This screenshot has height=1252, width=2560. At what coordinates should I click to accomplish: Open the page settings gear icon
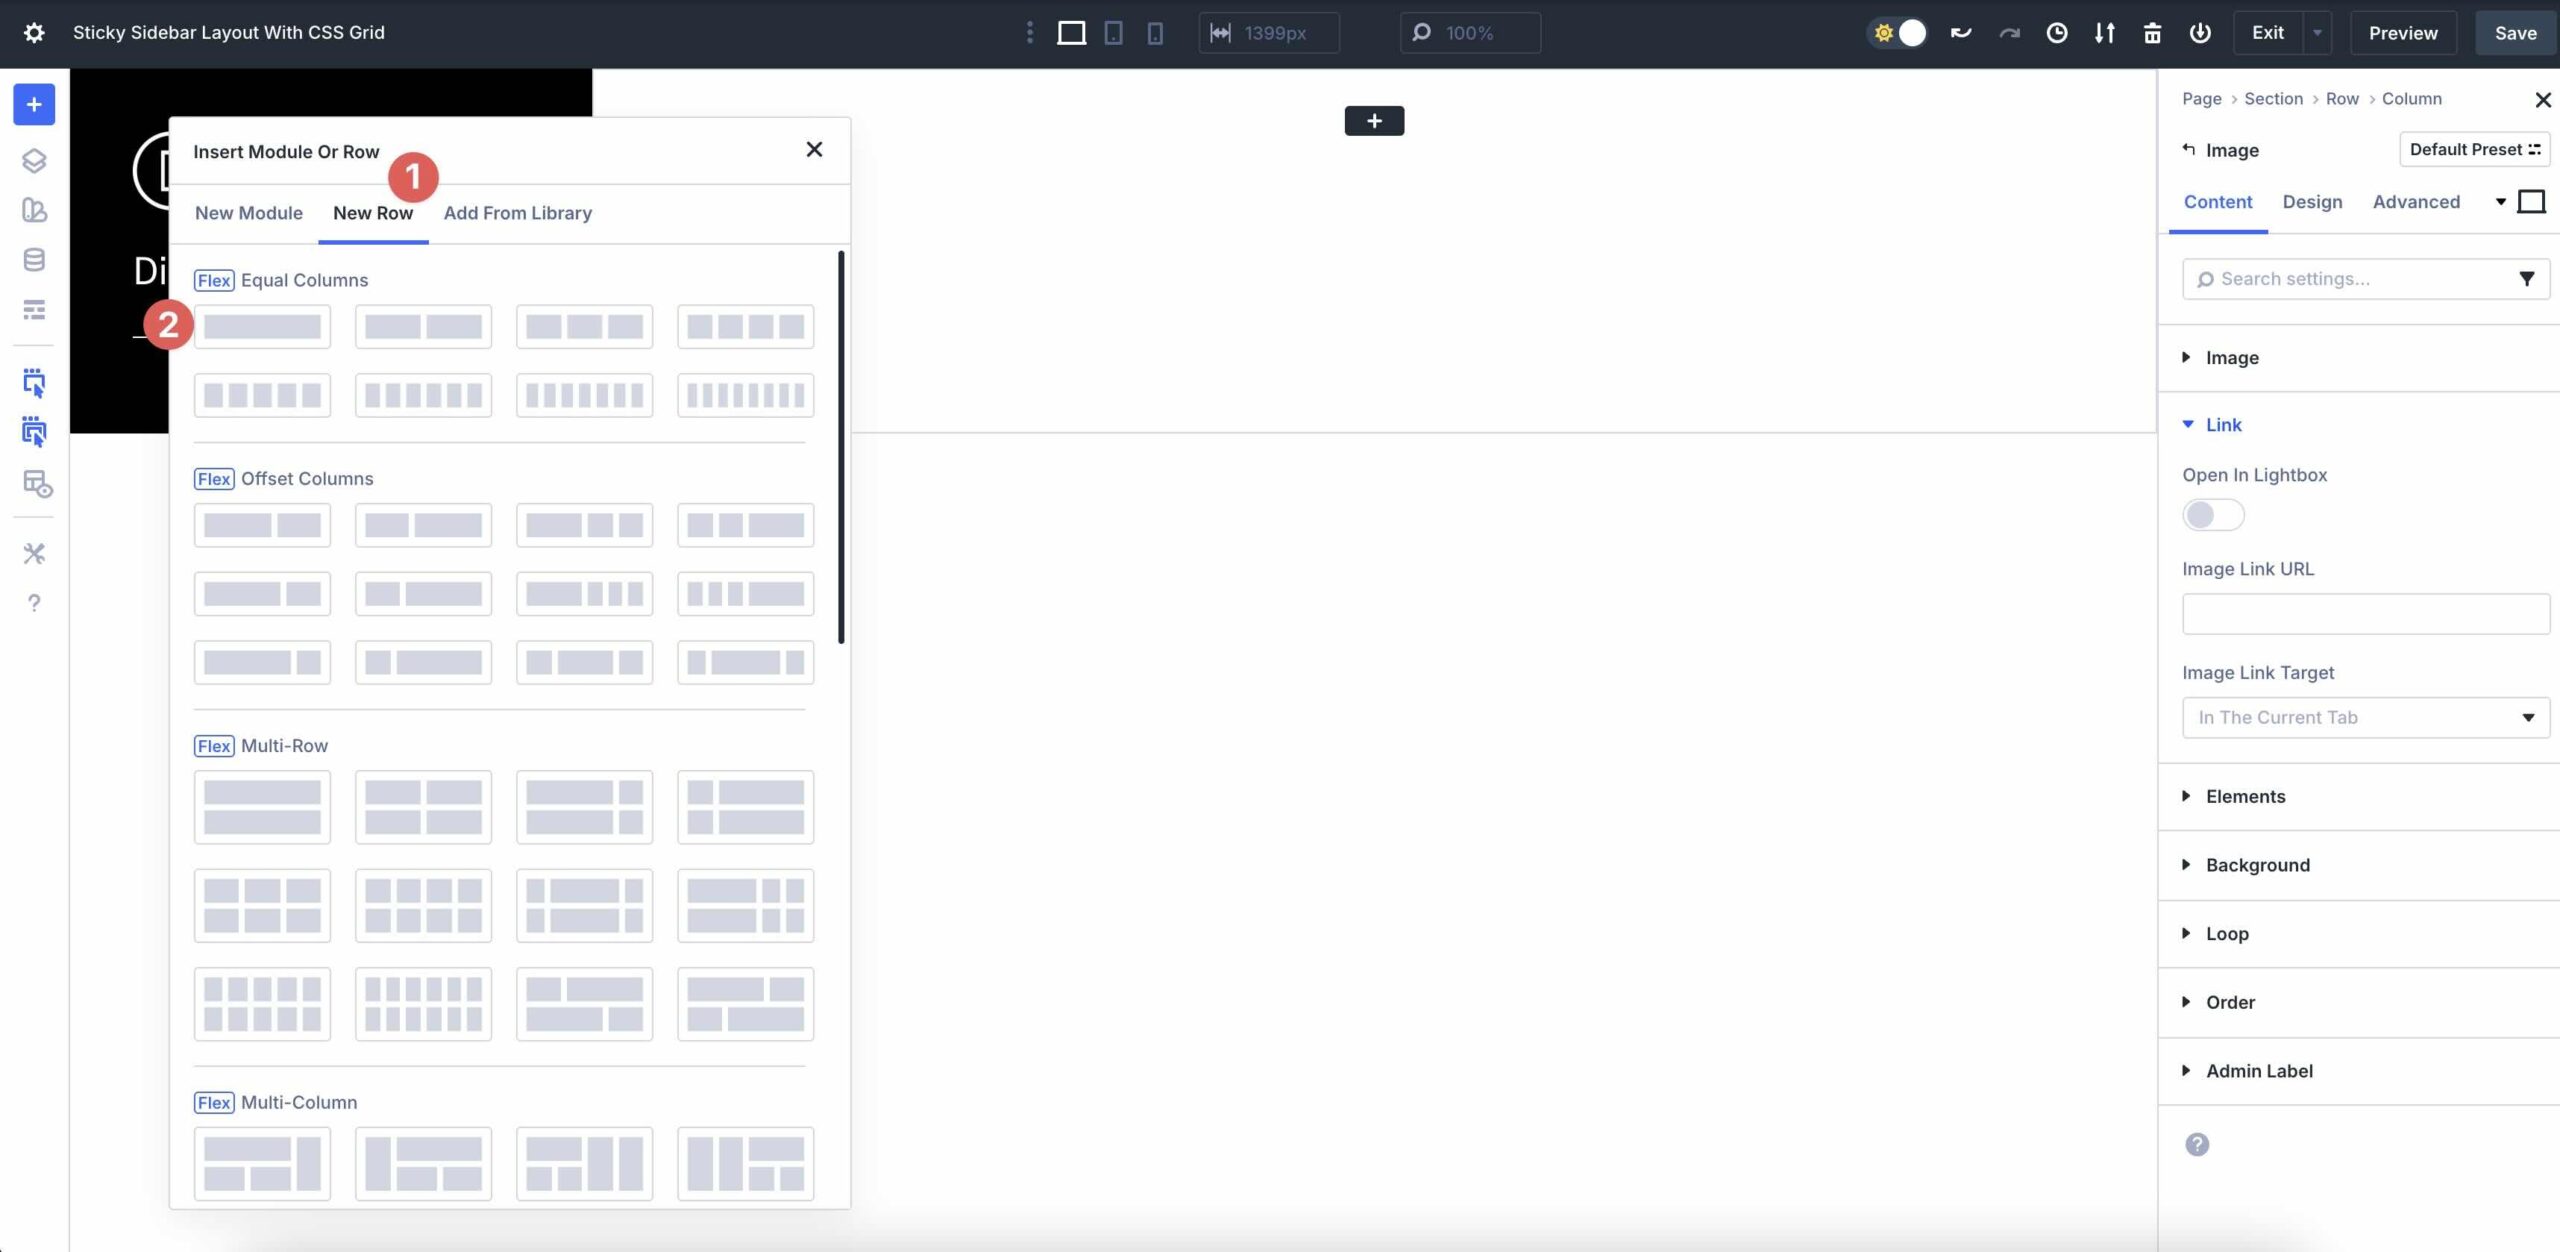click(x=34, y=32)
